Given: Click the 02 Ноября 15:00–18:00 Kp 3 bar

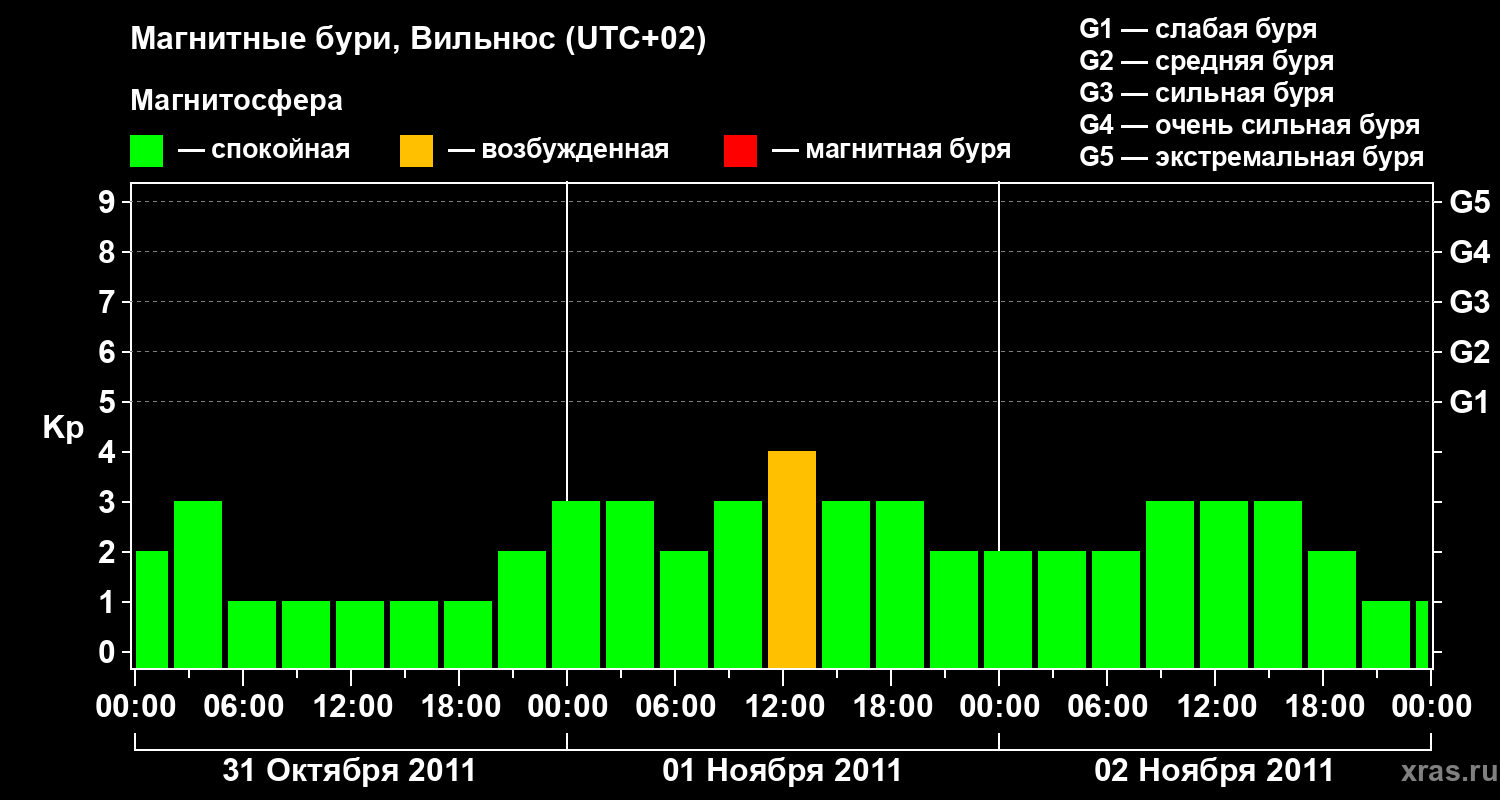Looking at the screenshot, I should click(x=1278, y=585).
